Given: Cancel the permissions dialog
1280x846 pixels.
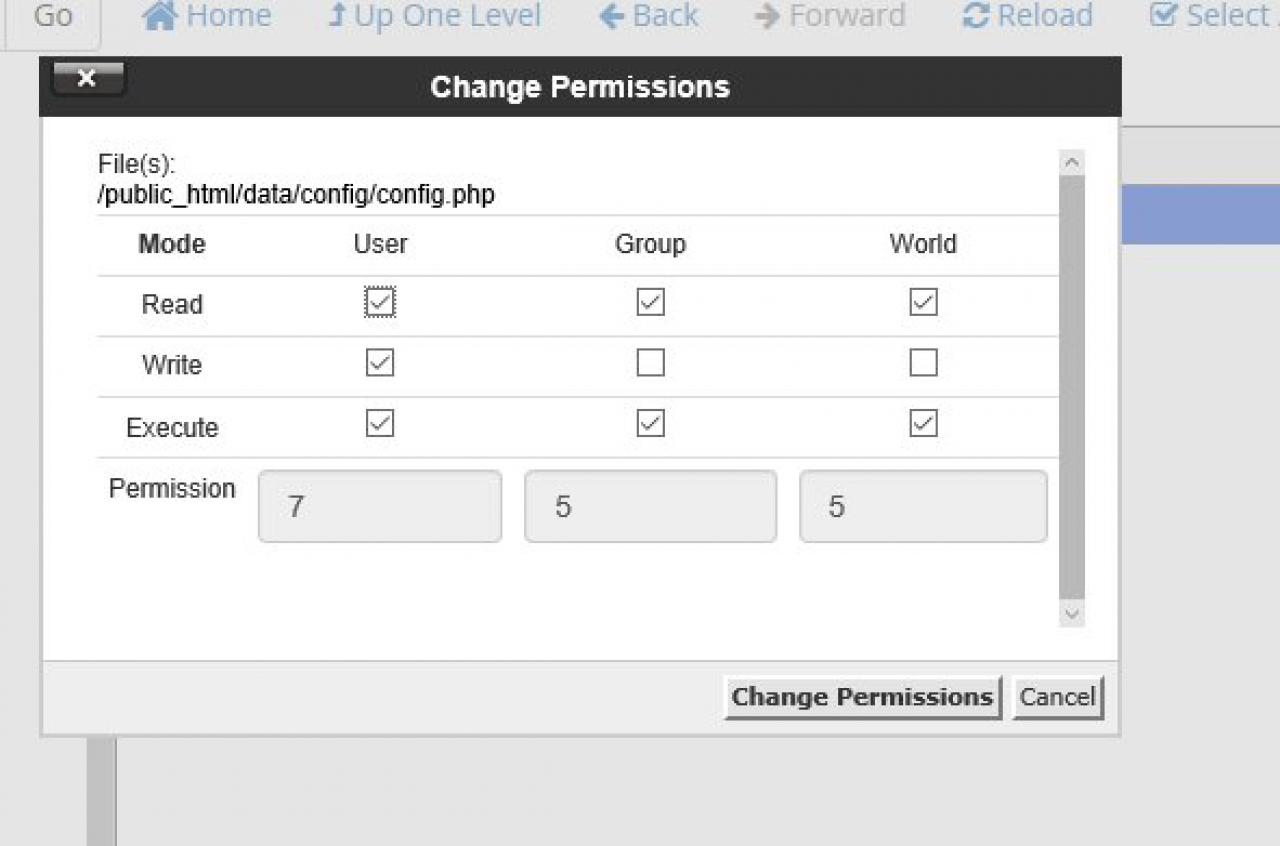Looking at the screenshot, I should tap(1057, 697).
